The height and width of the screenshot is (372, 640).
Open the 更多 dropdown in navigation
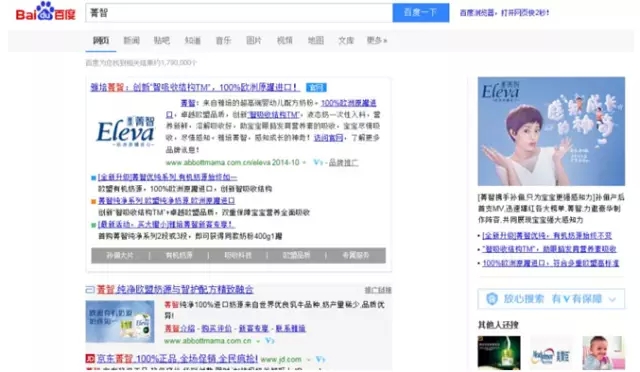[x=376, y=40]
